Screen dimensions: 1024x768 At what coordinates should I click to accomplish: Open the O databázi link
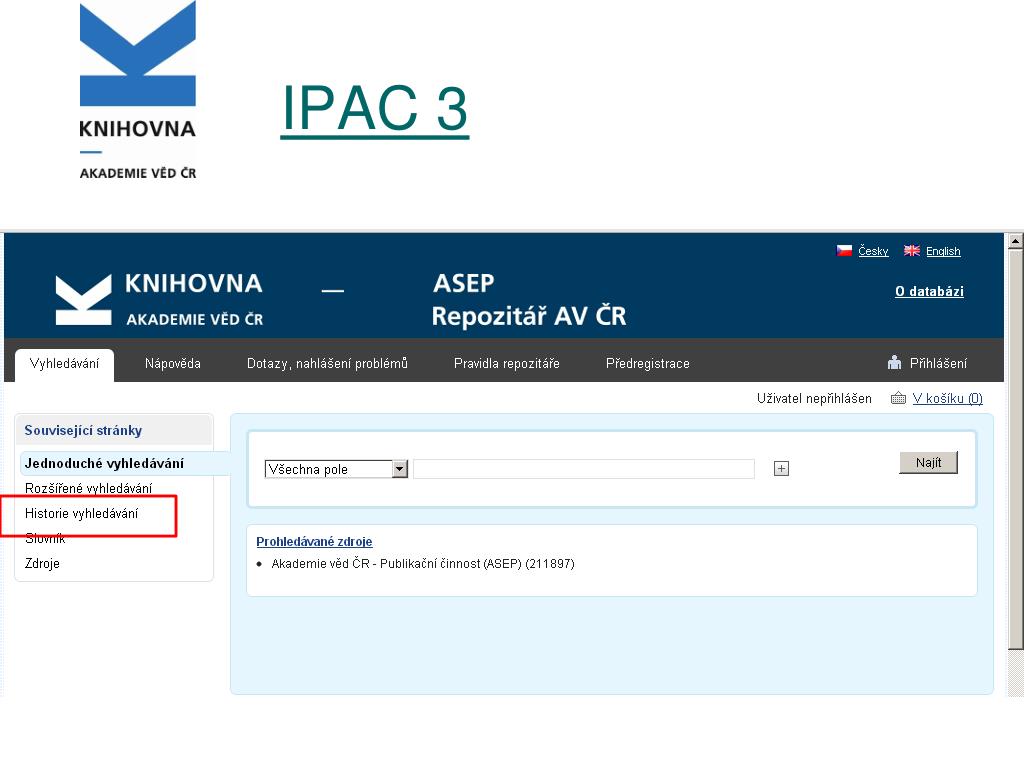click(x=929, y=291)
